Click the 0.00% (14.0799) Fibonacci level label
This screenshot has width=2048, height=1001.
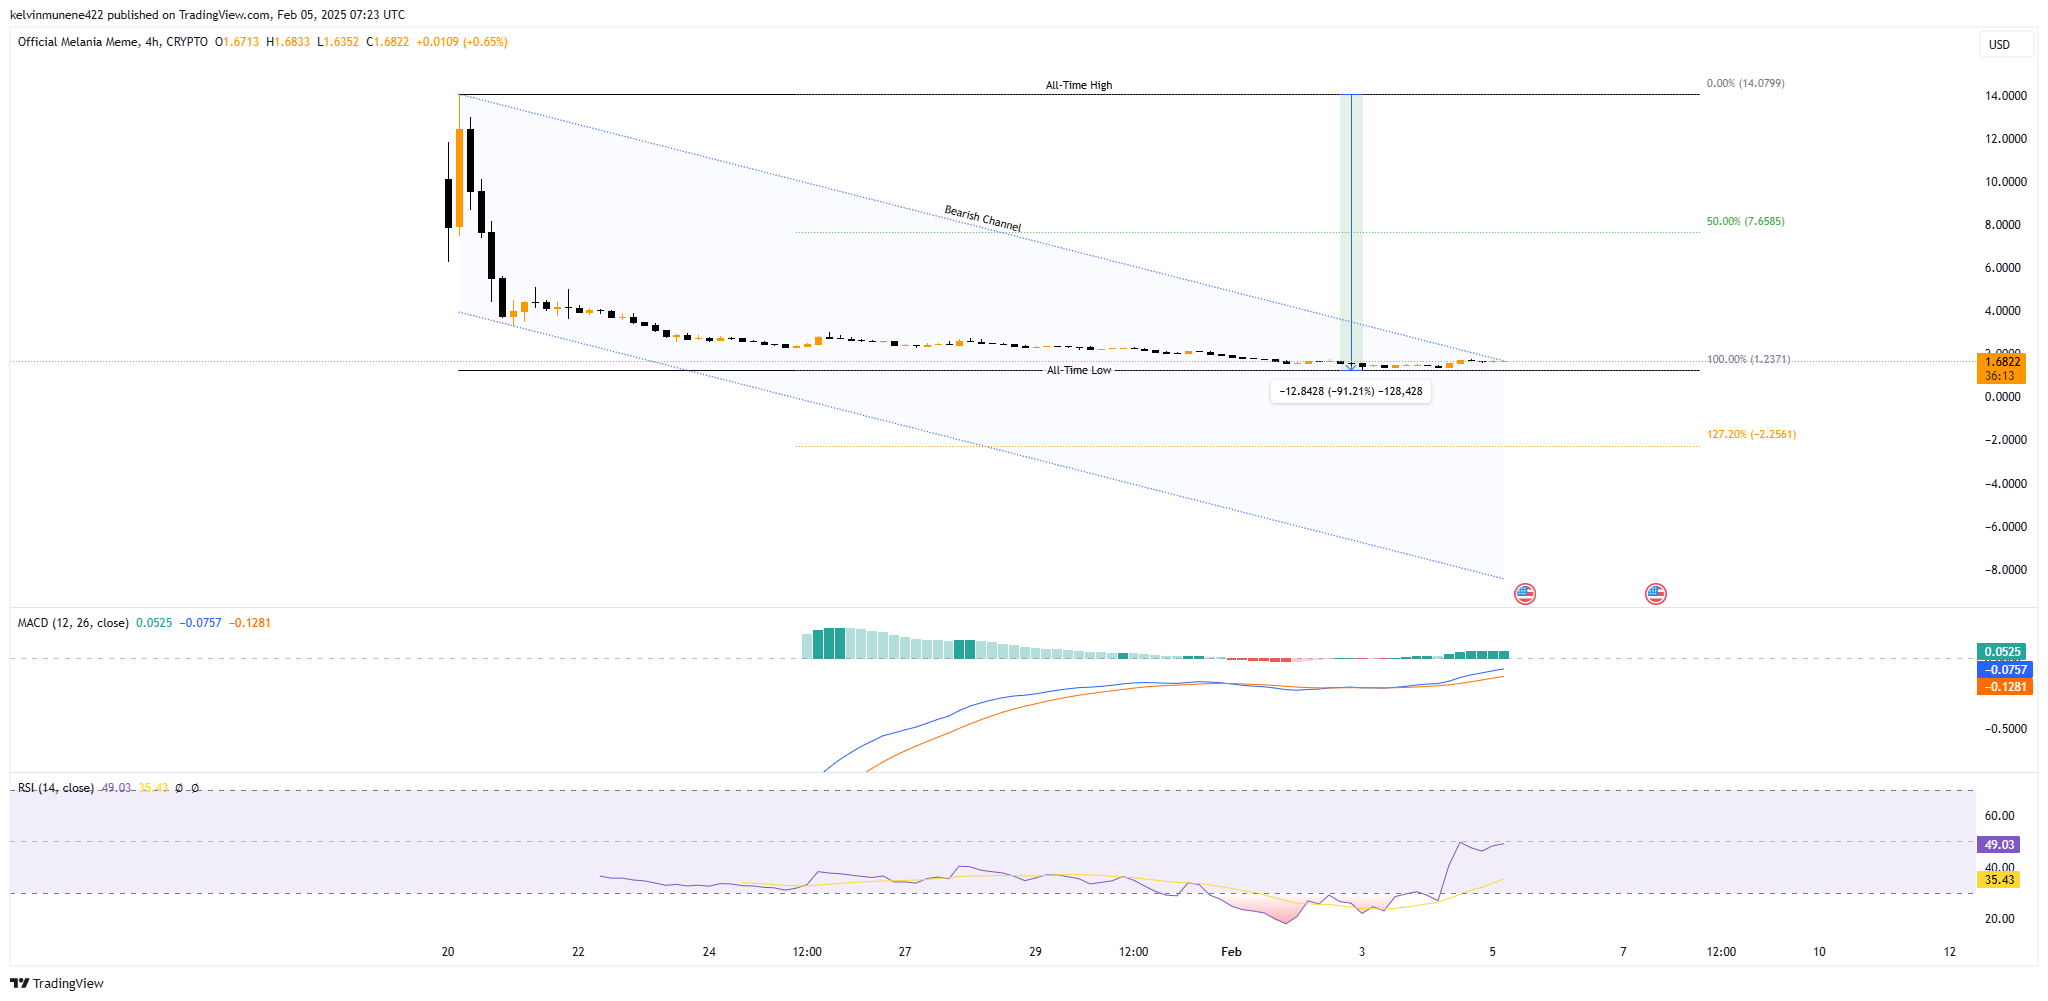(x=1745, y=83)
